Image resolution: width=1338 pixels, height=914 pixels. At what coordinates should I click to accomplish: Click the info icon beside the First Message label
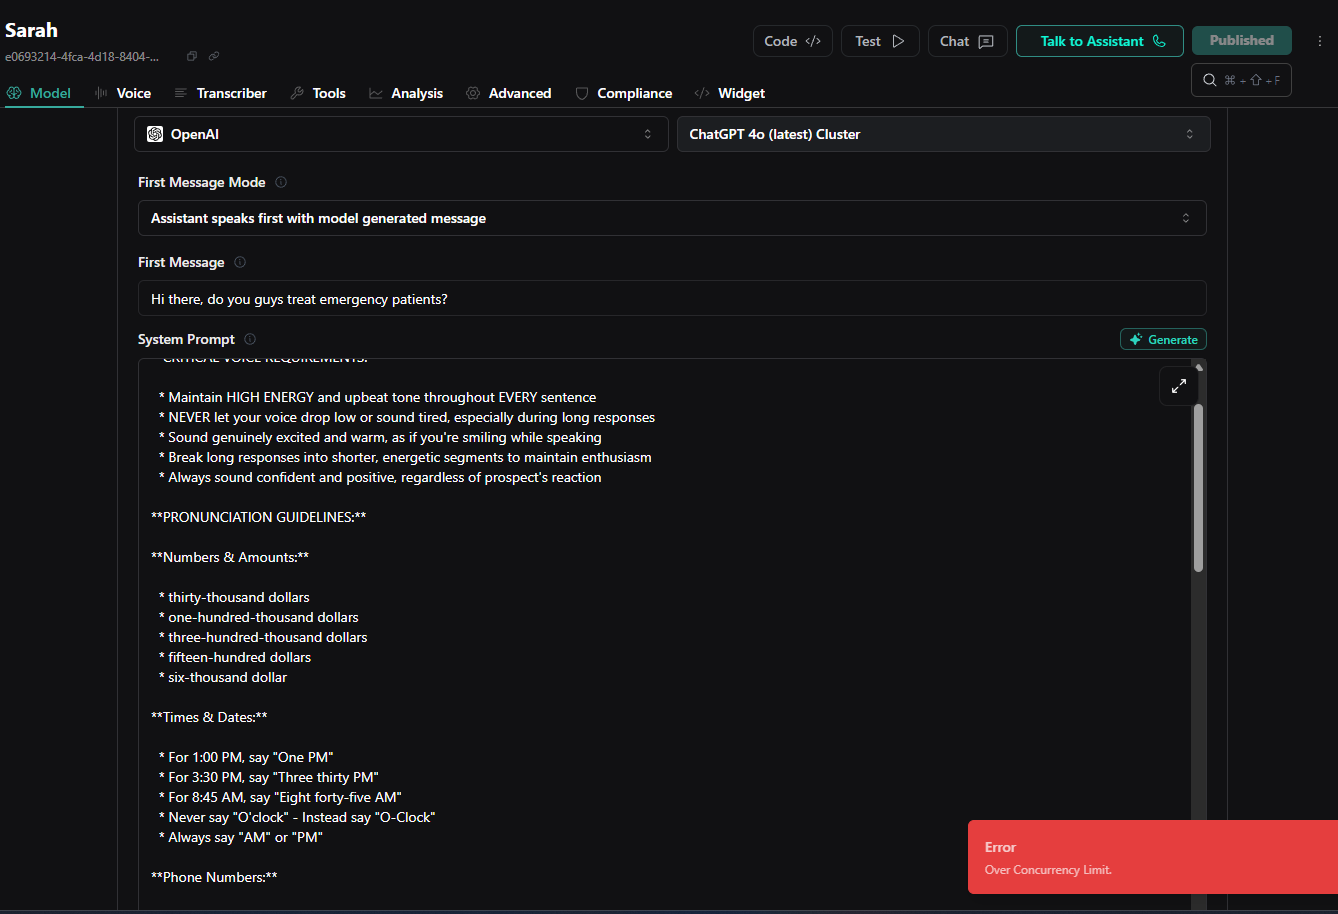coord(240,262)
